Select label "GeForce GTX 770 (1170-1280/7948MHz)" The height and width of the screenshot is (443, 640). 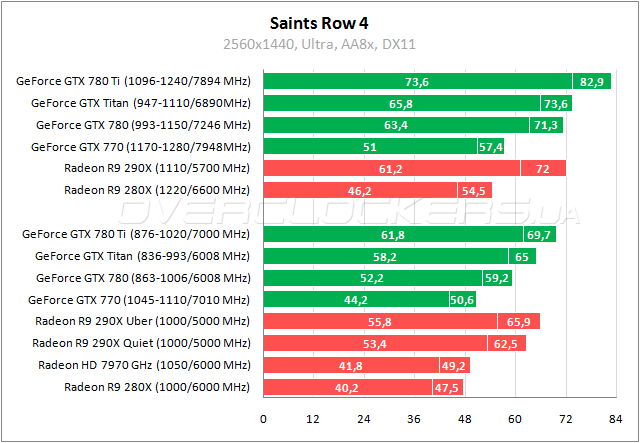[x=141, y=147]
